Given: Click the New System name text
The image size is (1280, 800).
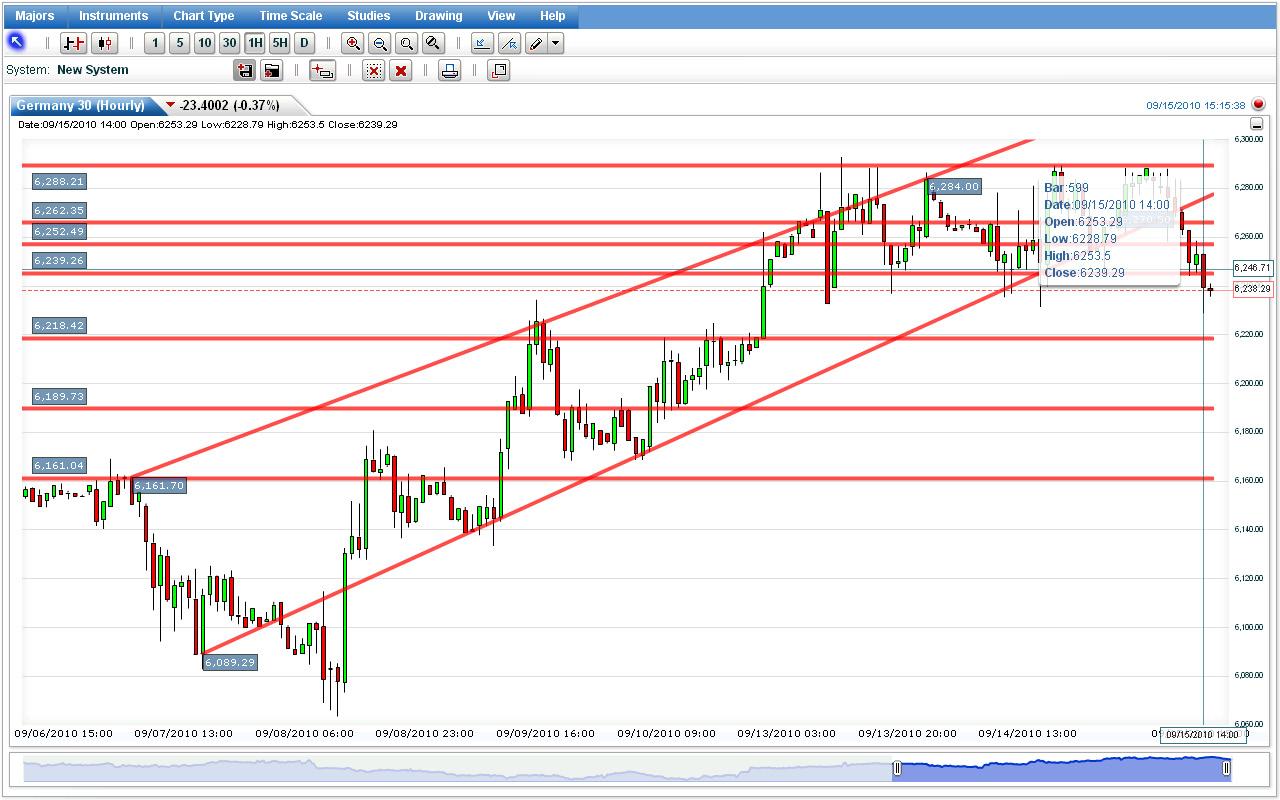Looking at the screenshot, I should 93,70.
